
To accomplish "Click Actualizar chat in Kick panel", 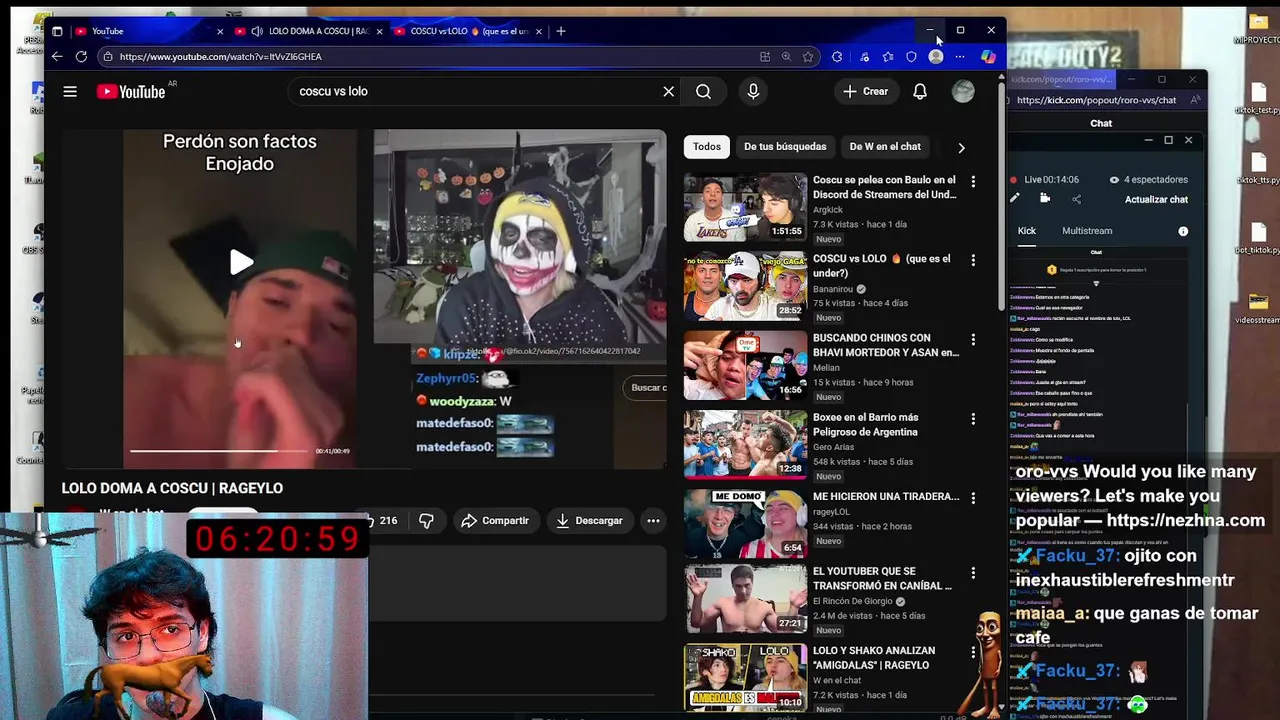I will 1156,199.
